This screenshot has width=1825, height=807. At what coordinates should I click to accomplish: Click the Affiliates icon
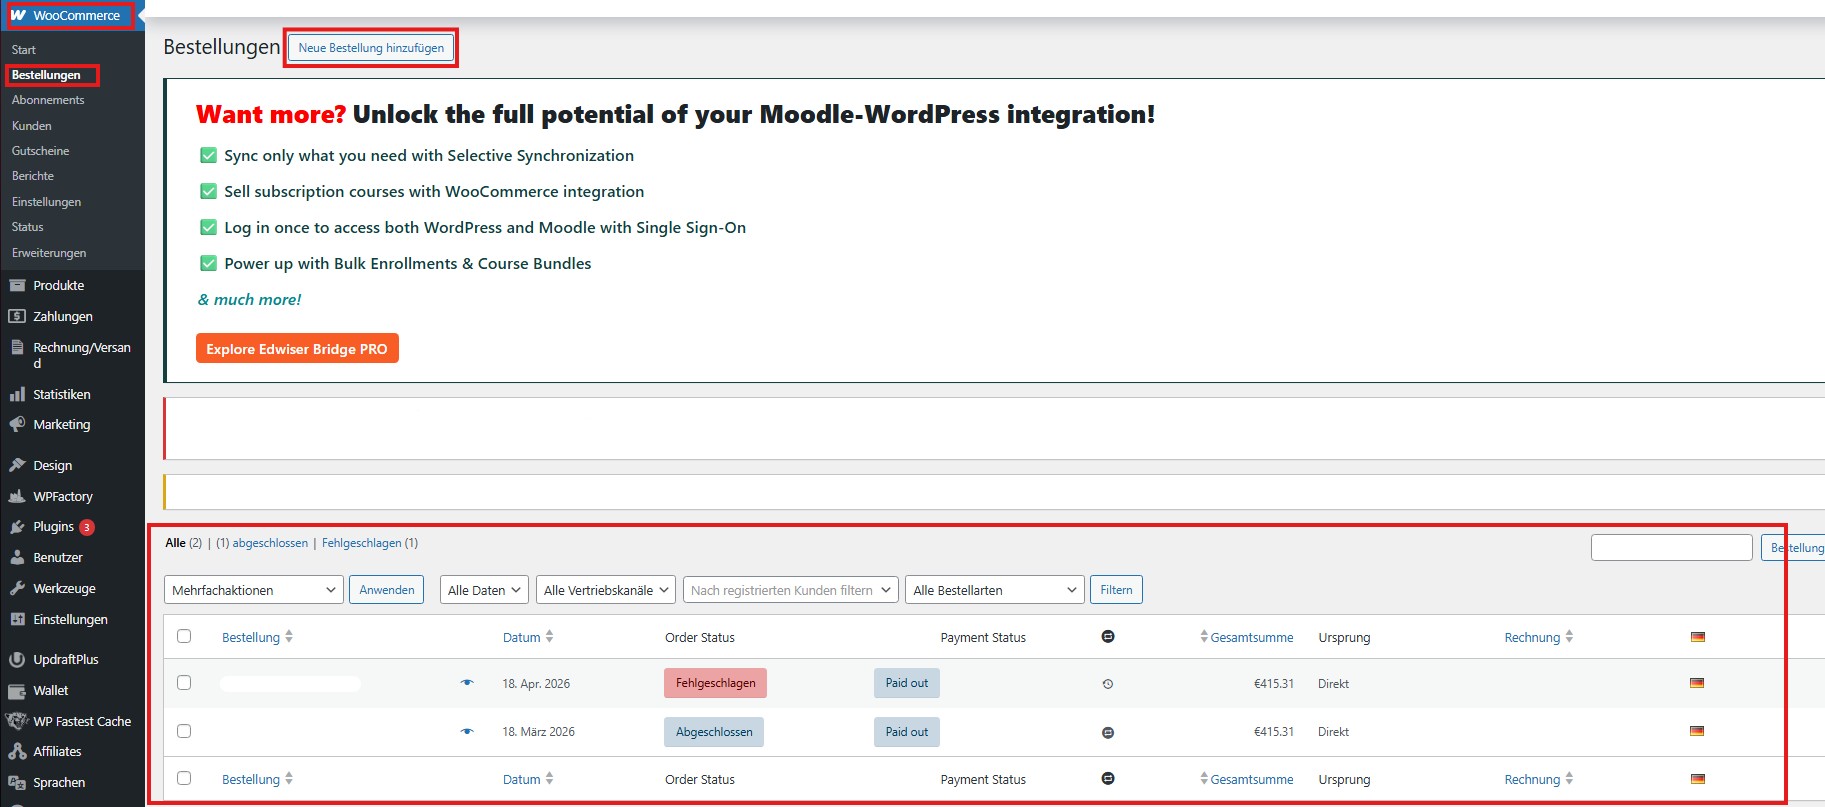point(17,751)
